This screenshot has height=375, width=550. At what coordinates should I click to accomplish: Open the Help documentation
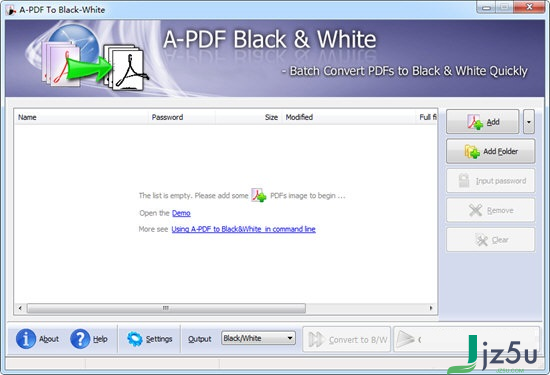89,339
